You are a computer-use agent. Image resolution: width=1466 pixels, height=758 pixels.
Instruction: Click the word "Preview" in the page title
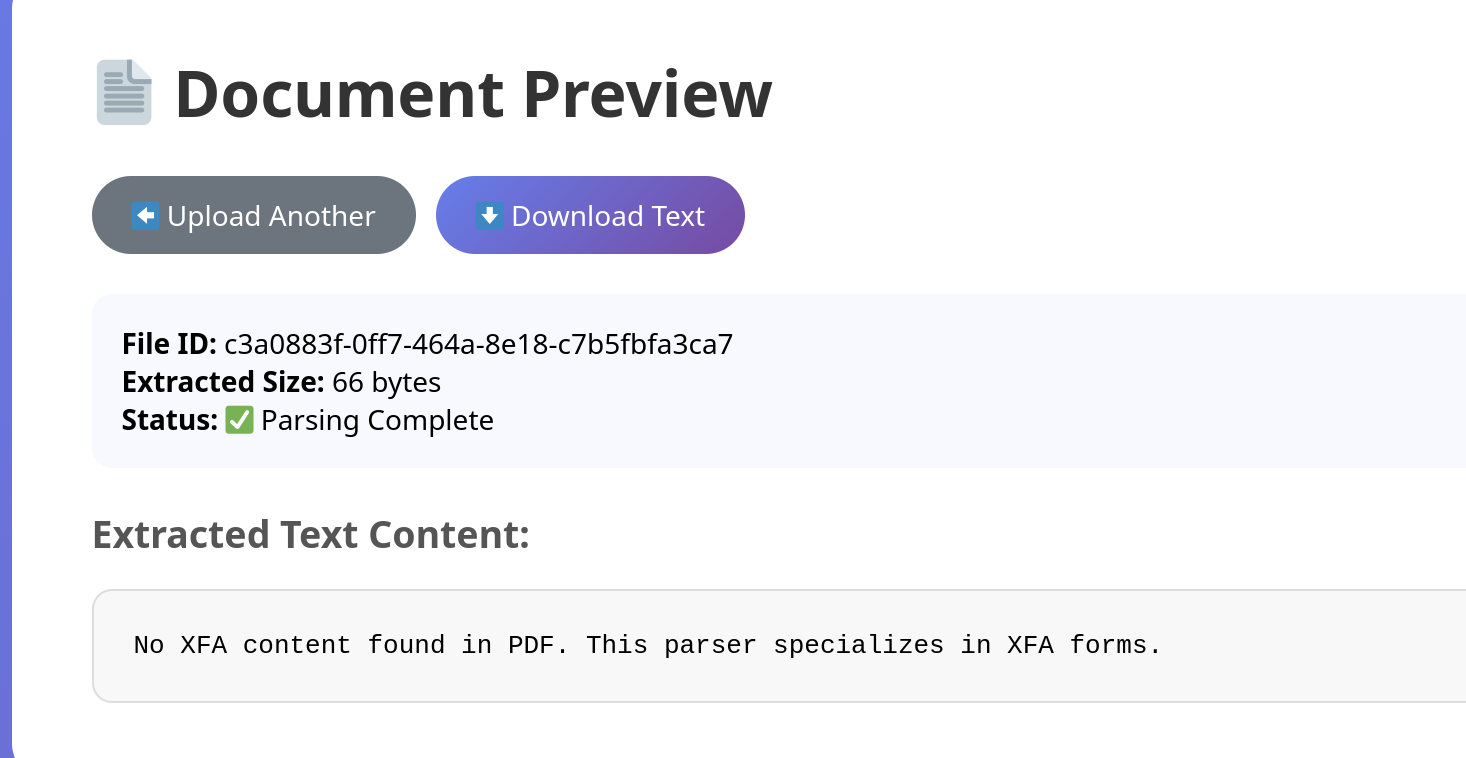(x=647, y=95)
